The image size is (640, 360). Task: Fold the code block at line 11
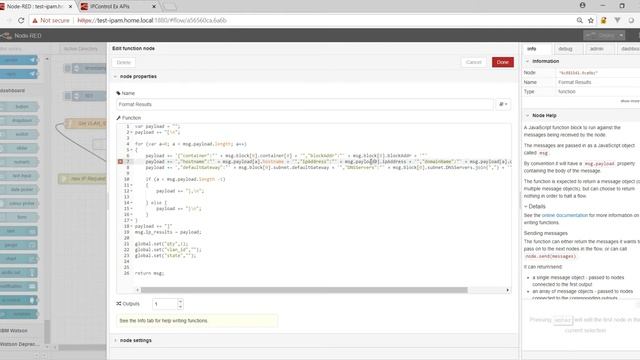point(131,185)
